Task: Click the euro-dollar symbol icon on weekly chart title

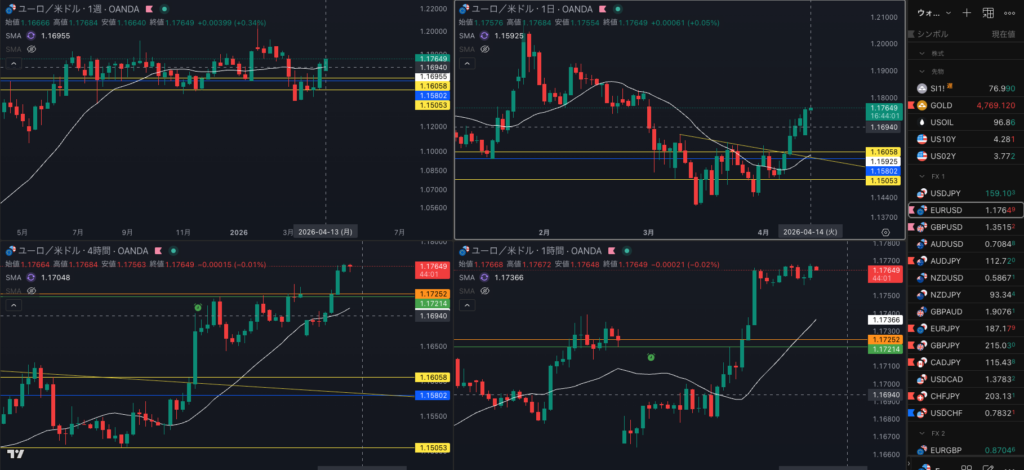Action: 10,9
